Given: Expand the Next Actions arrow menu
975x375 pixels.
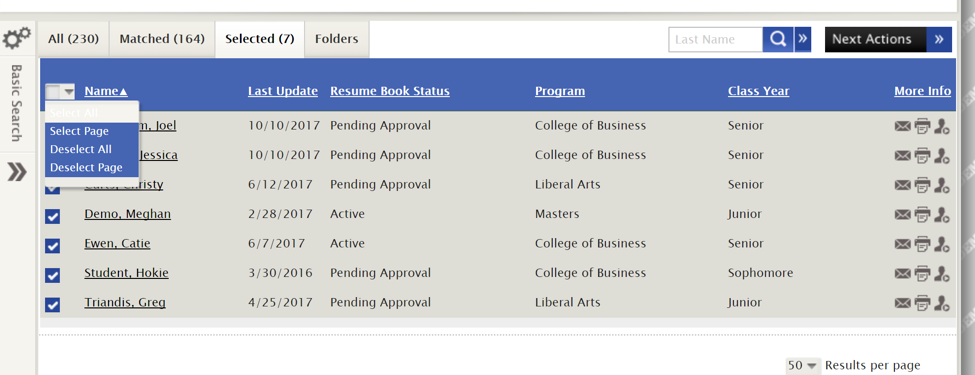Looking at the screenshot, I should [939, 39].
